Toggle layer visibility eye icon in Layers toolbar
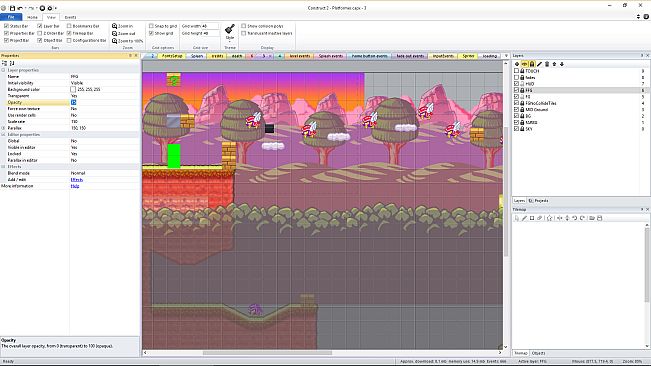Viewport: 651px width, 366px height. click(524, 64)
